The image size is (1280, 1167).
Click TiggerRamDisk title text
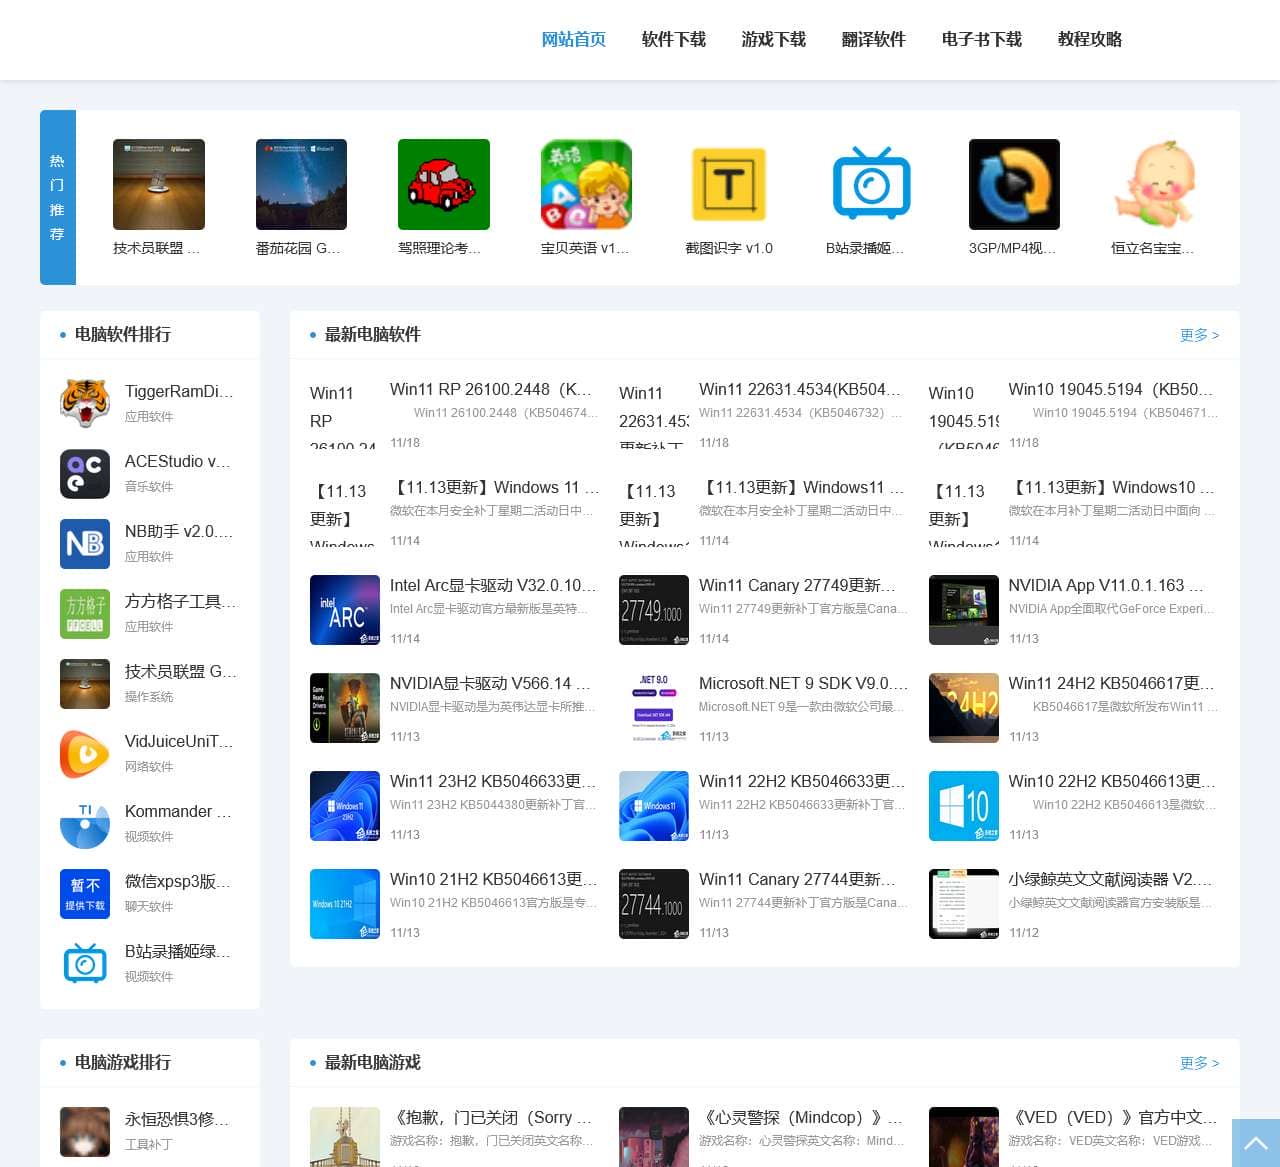[x=179, y=391]
